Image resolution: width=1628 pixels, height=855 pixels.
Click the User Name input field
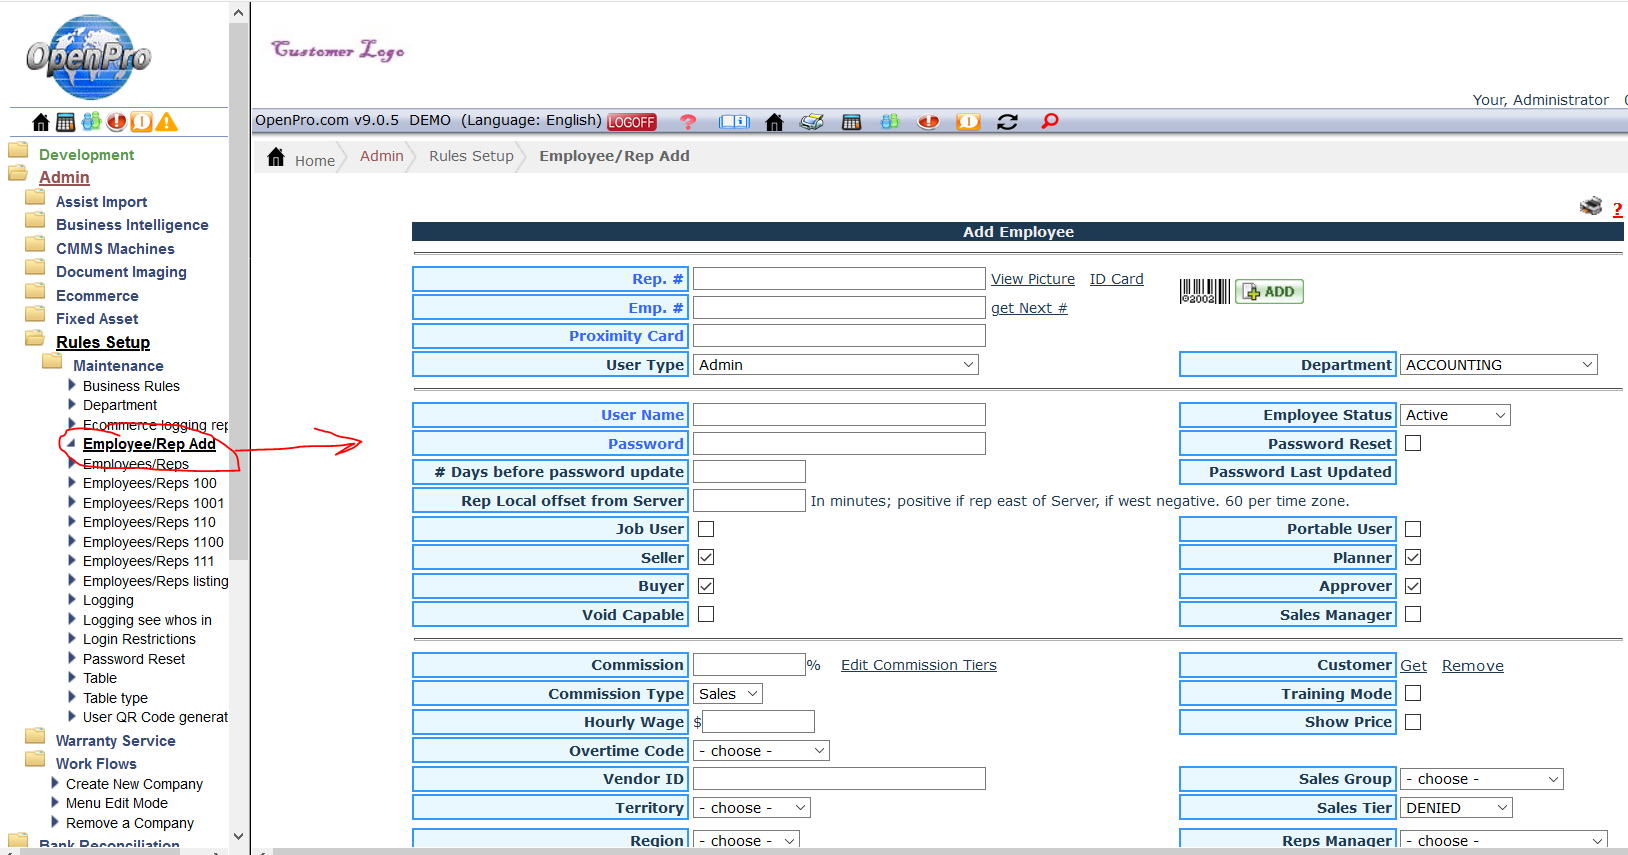pyautogui.click(x=839, y=415)
